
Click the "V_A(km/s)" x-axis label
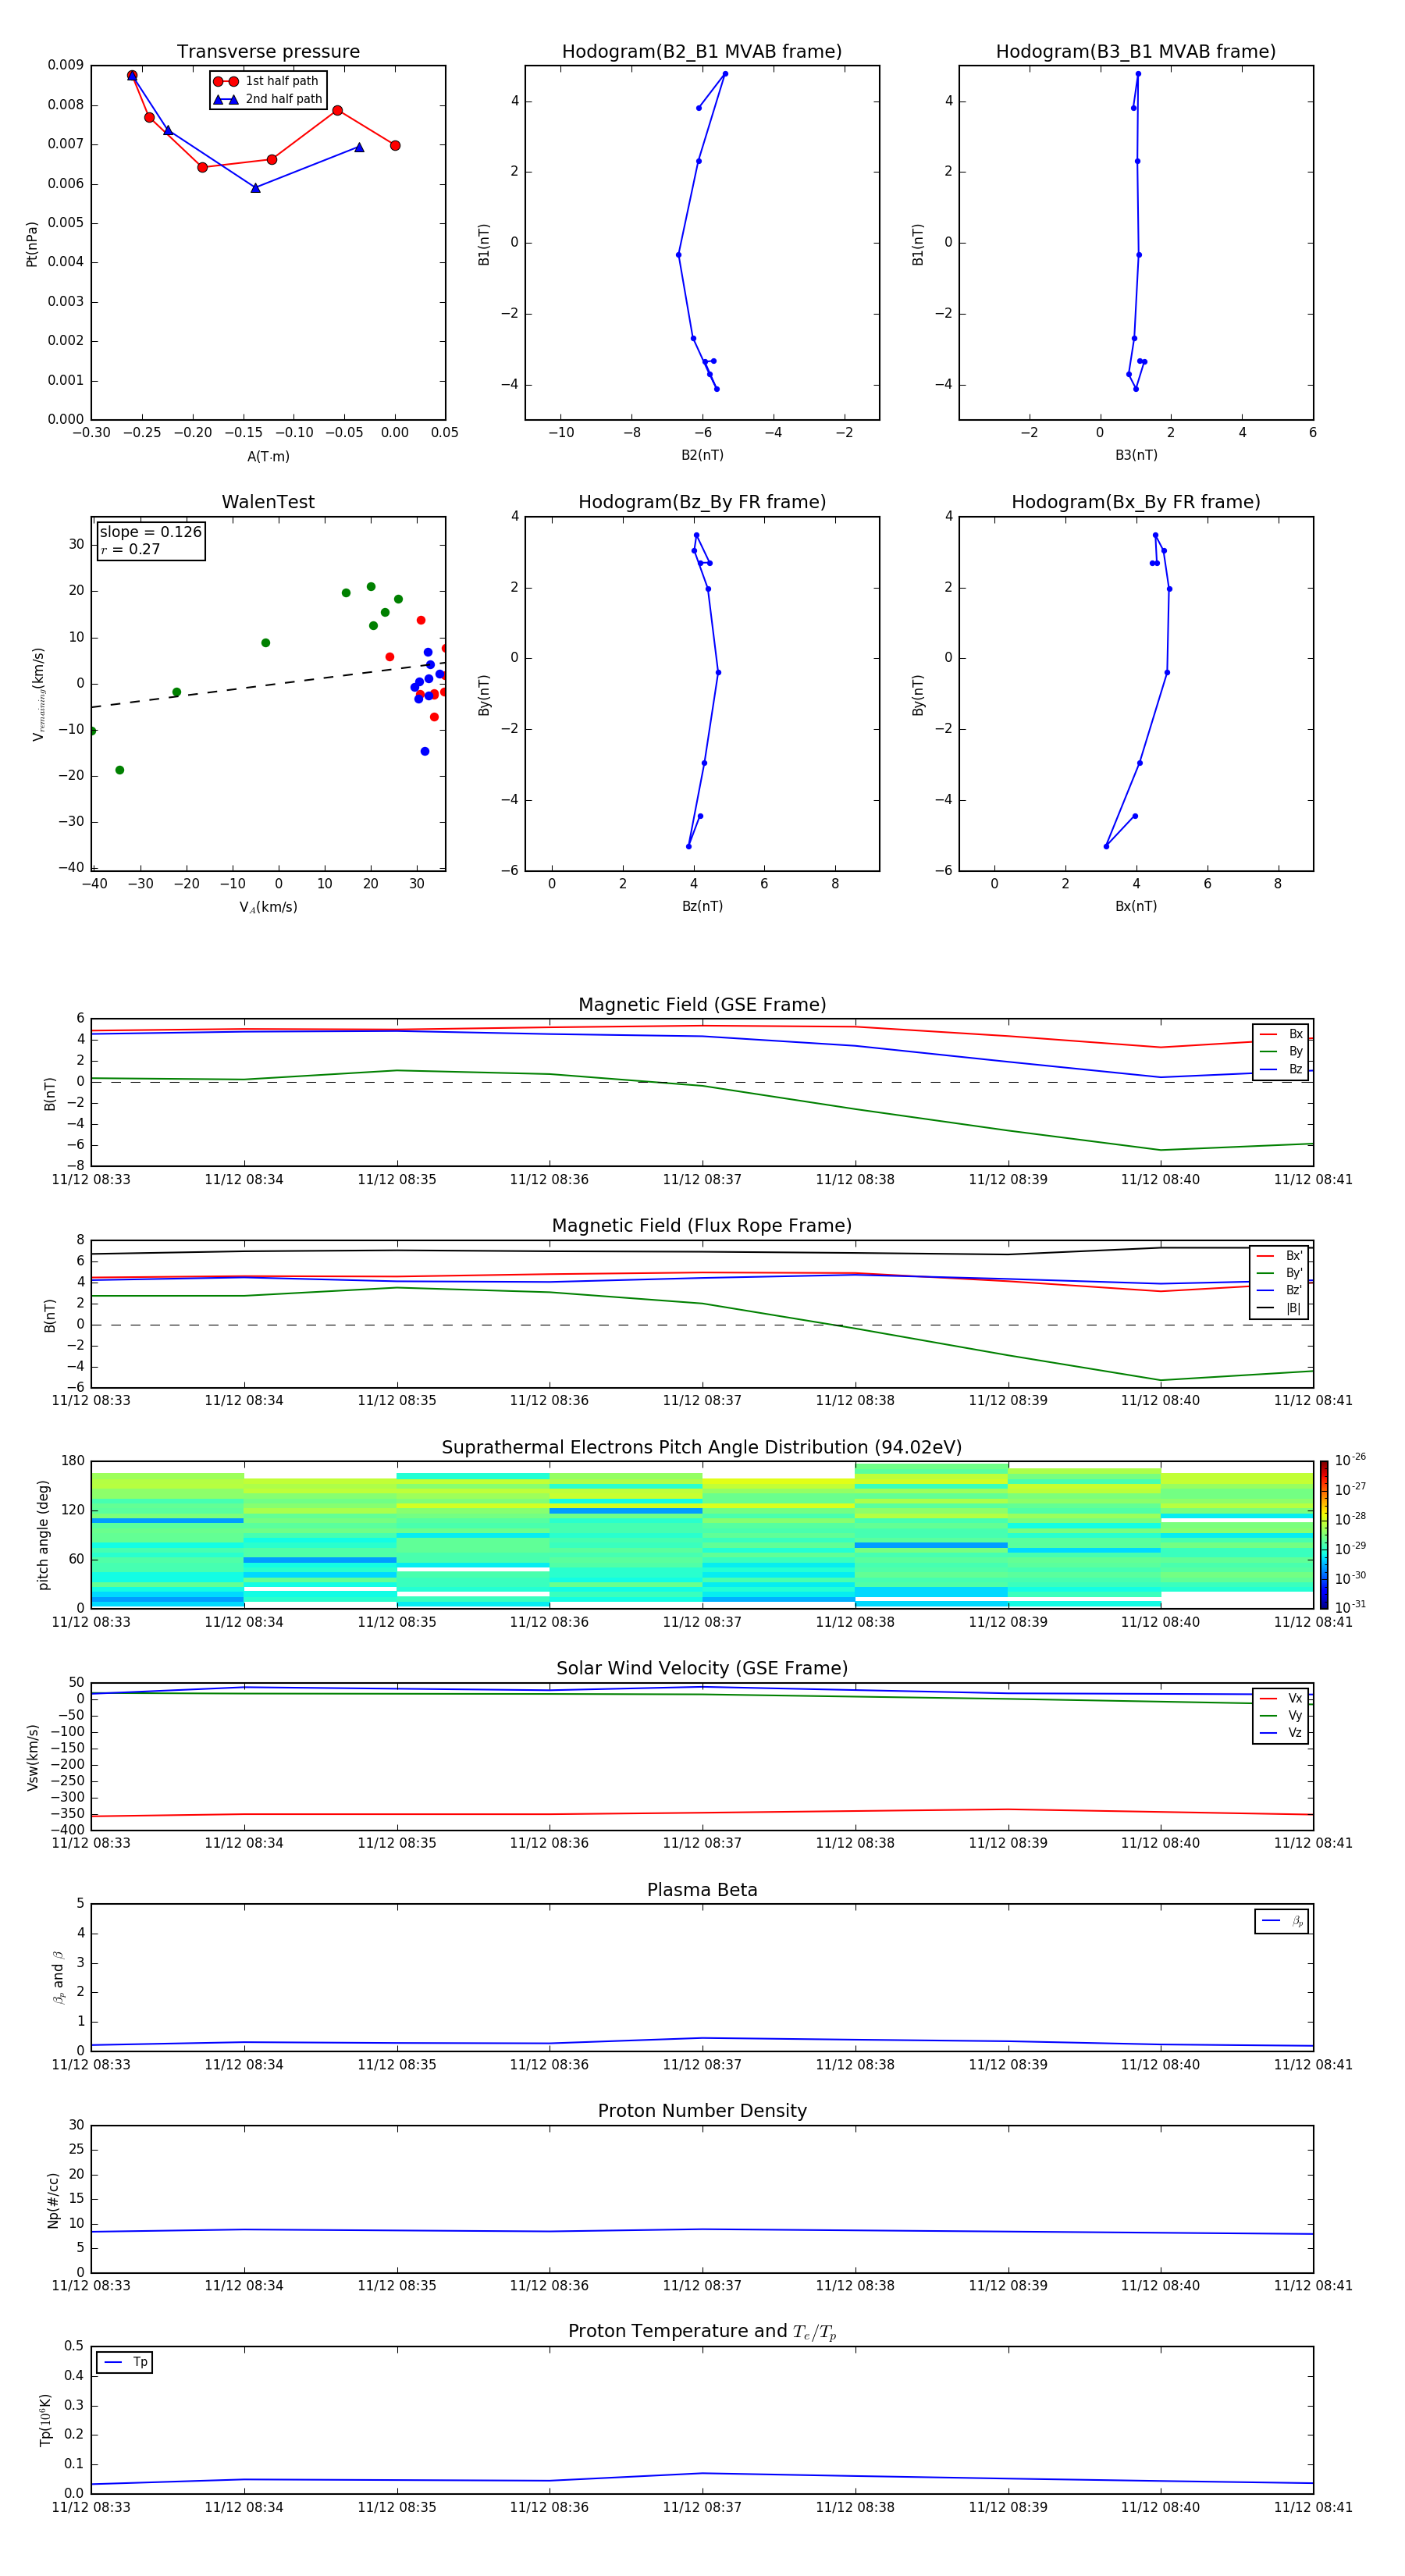268,907
